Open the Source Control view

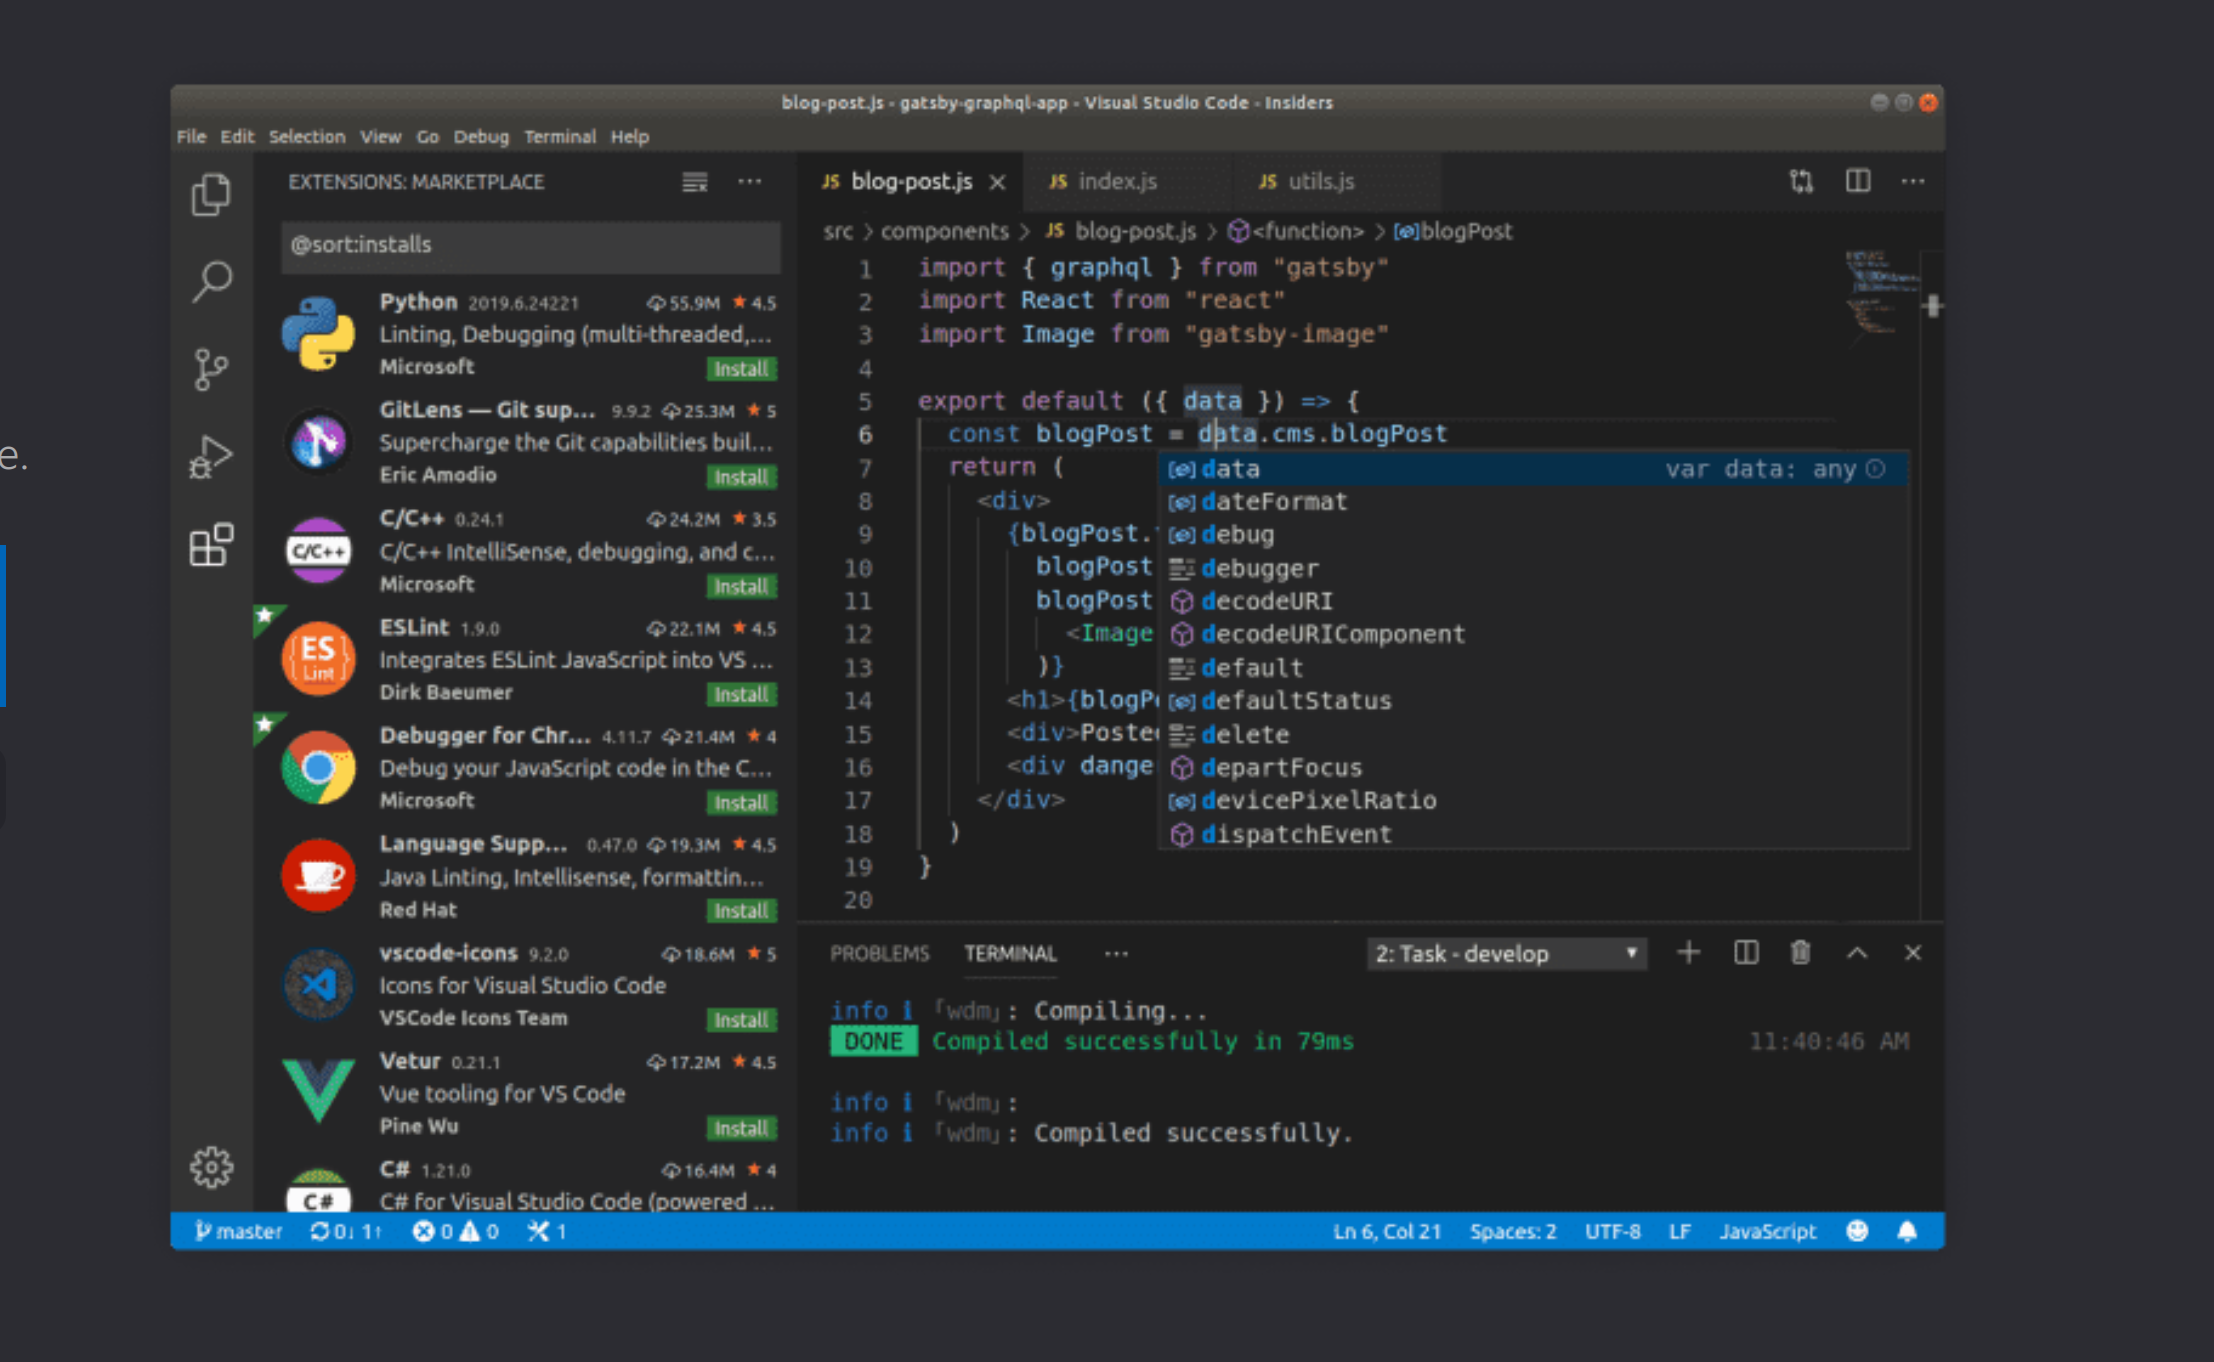[211, 368]
